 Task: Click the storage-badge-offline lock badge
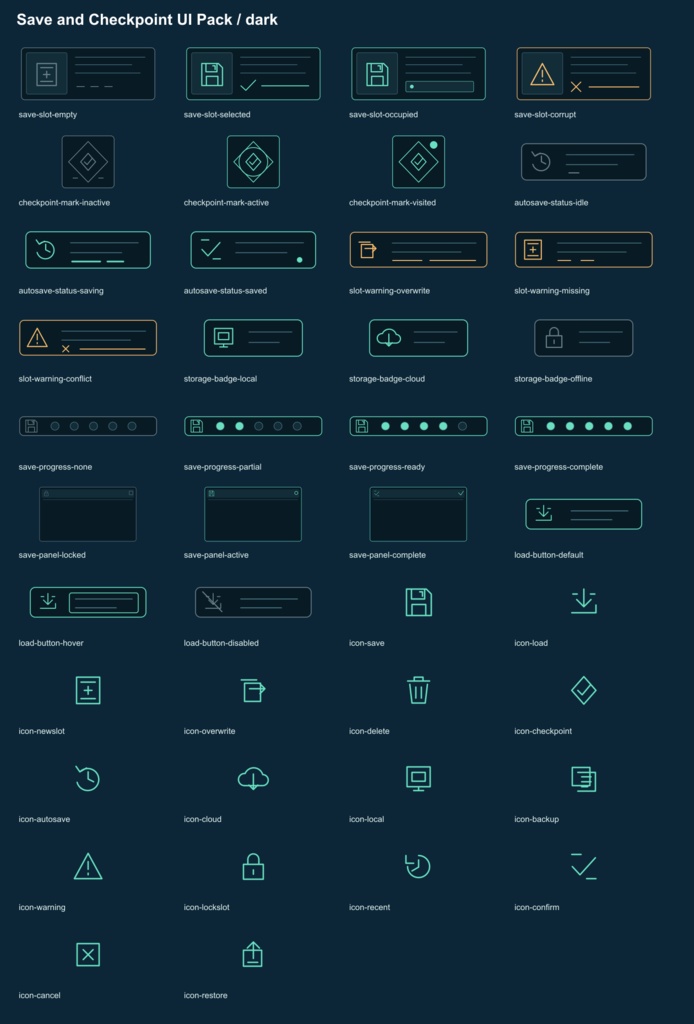coord(584,338)
